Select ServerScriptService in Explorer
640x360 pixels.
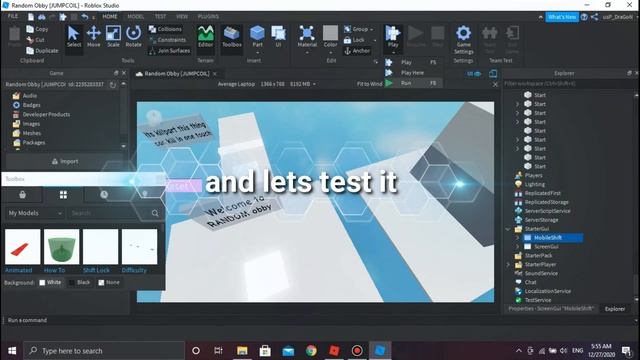click(547, 211)
